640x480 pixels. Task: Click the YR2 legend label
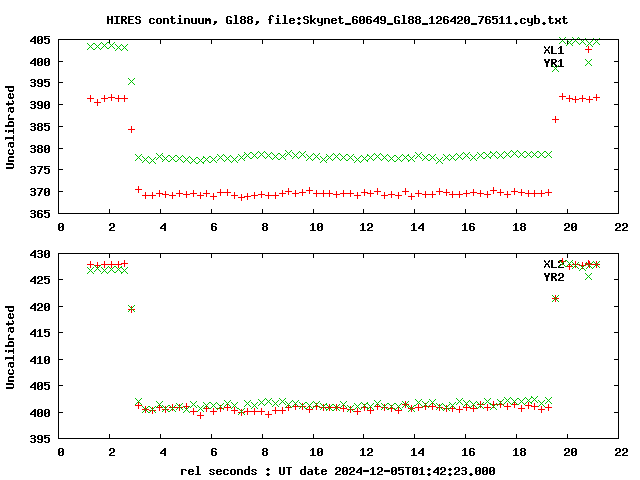[x=553, y=277]
